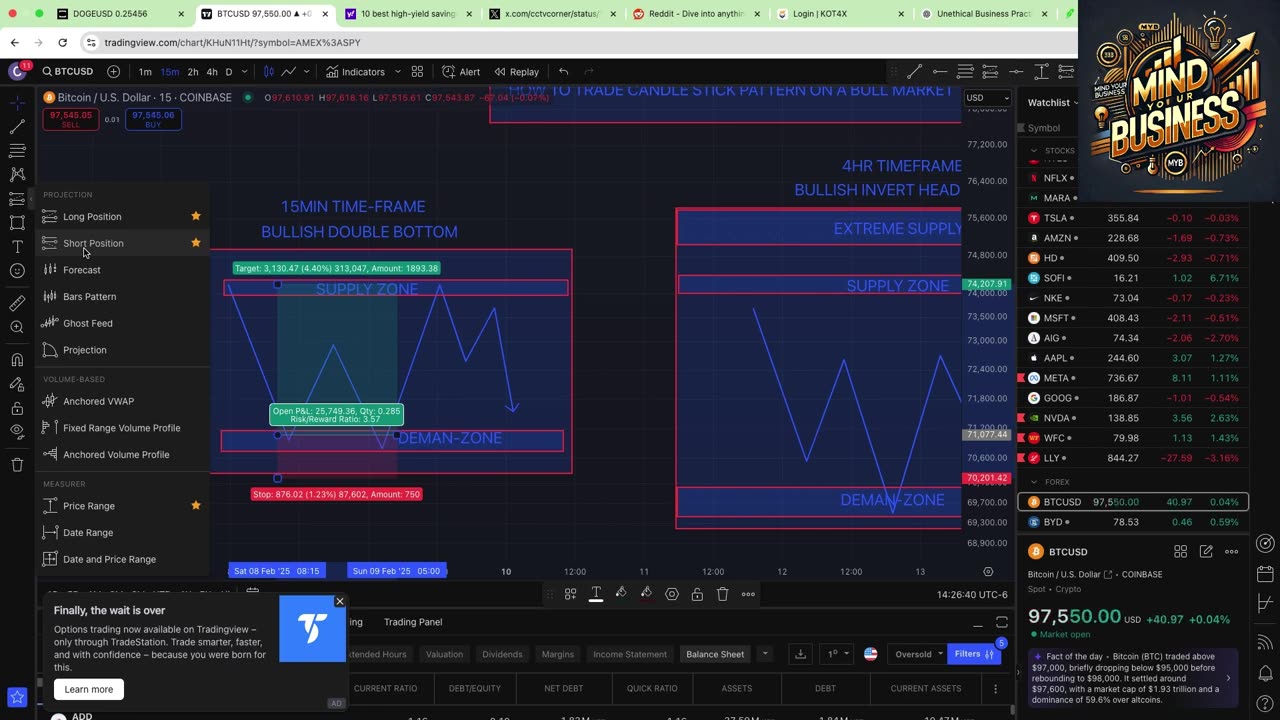Screen dimensions: 1280x720
Task: Close the TradeStation ad popup
Action: click(340, 601)
